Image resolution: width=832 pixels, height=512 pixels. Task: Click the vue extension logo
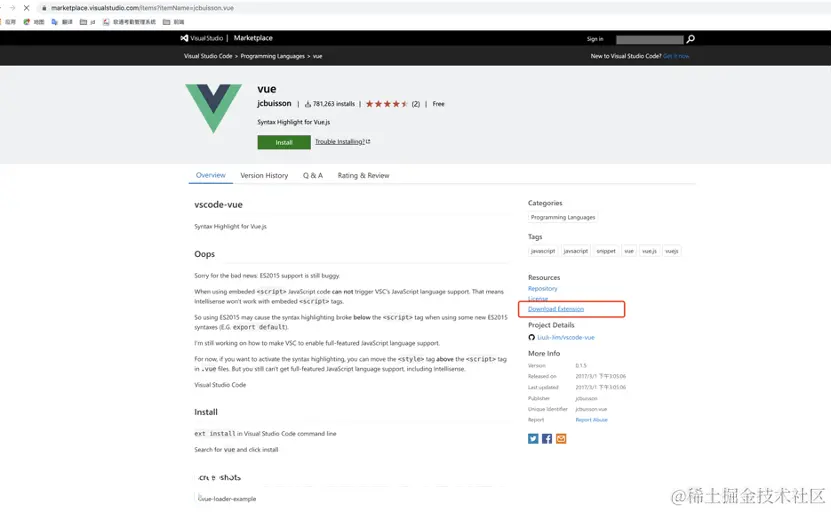tap(213, 108)
